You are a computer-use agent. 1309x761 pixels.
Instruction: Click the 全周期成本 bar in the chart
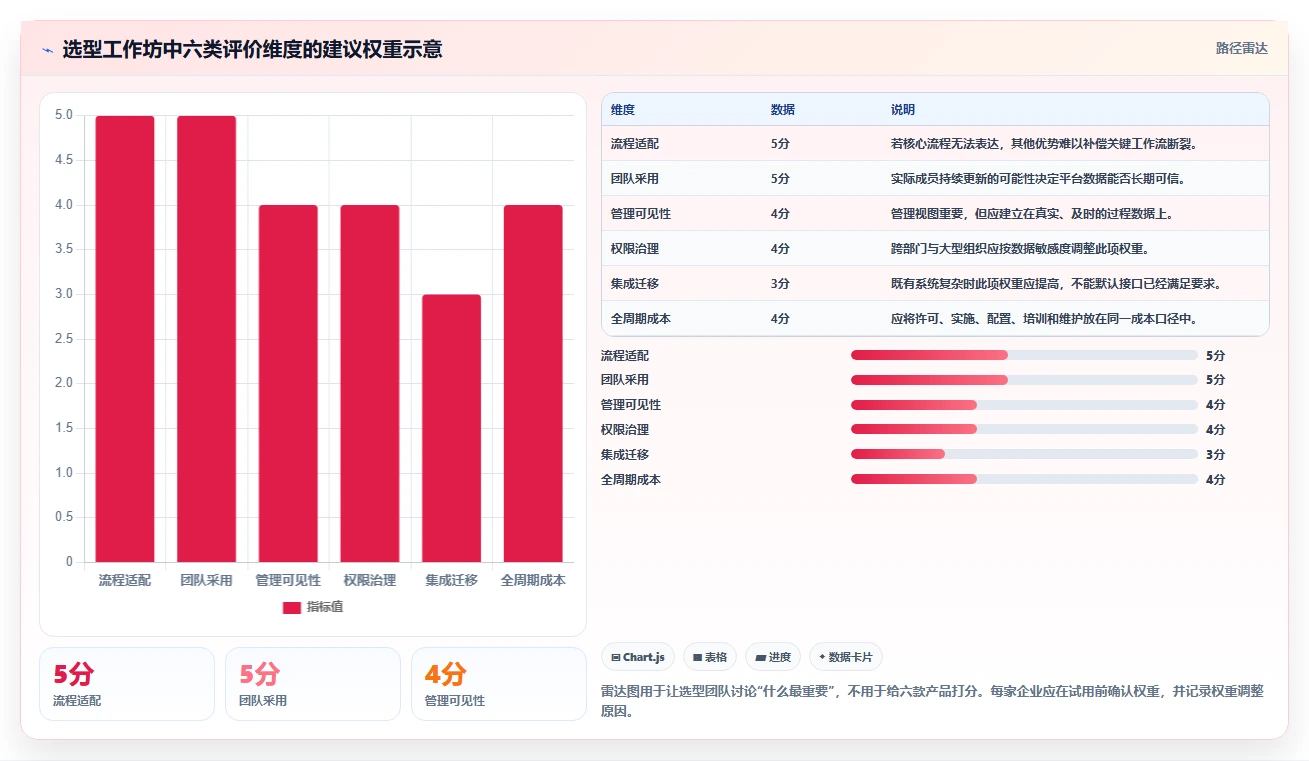coord(533,383)
